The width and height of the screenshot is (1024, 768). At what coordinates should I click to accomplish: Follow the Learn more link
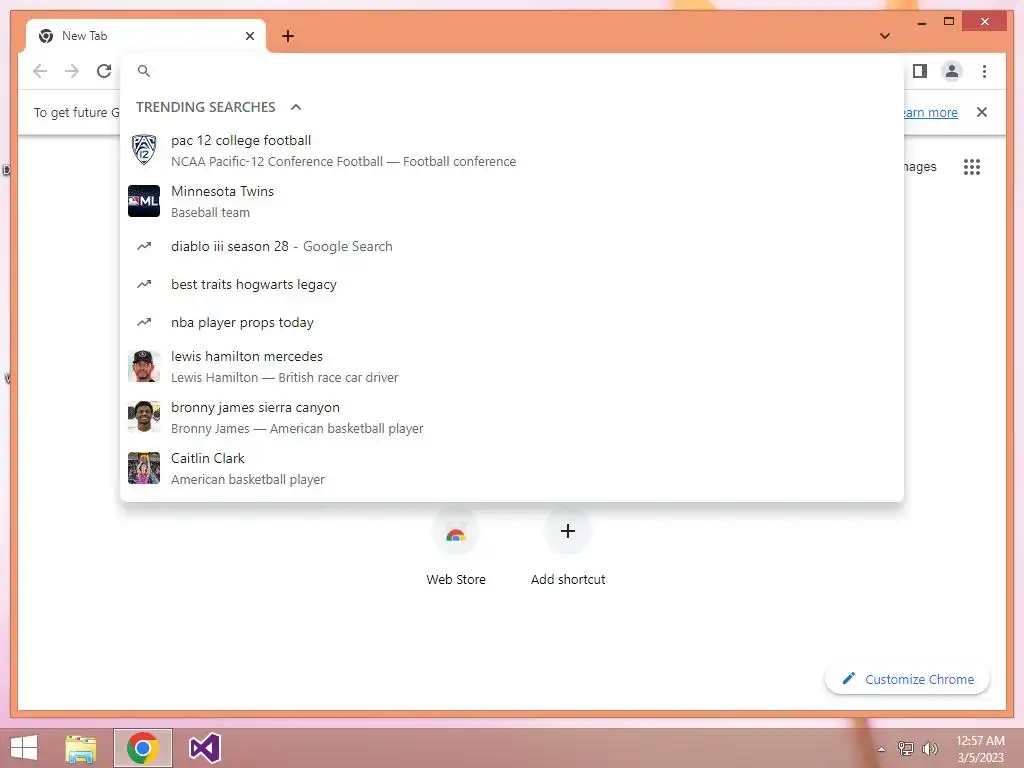931,112
